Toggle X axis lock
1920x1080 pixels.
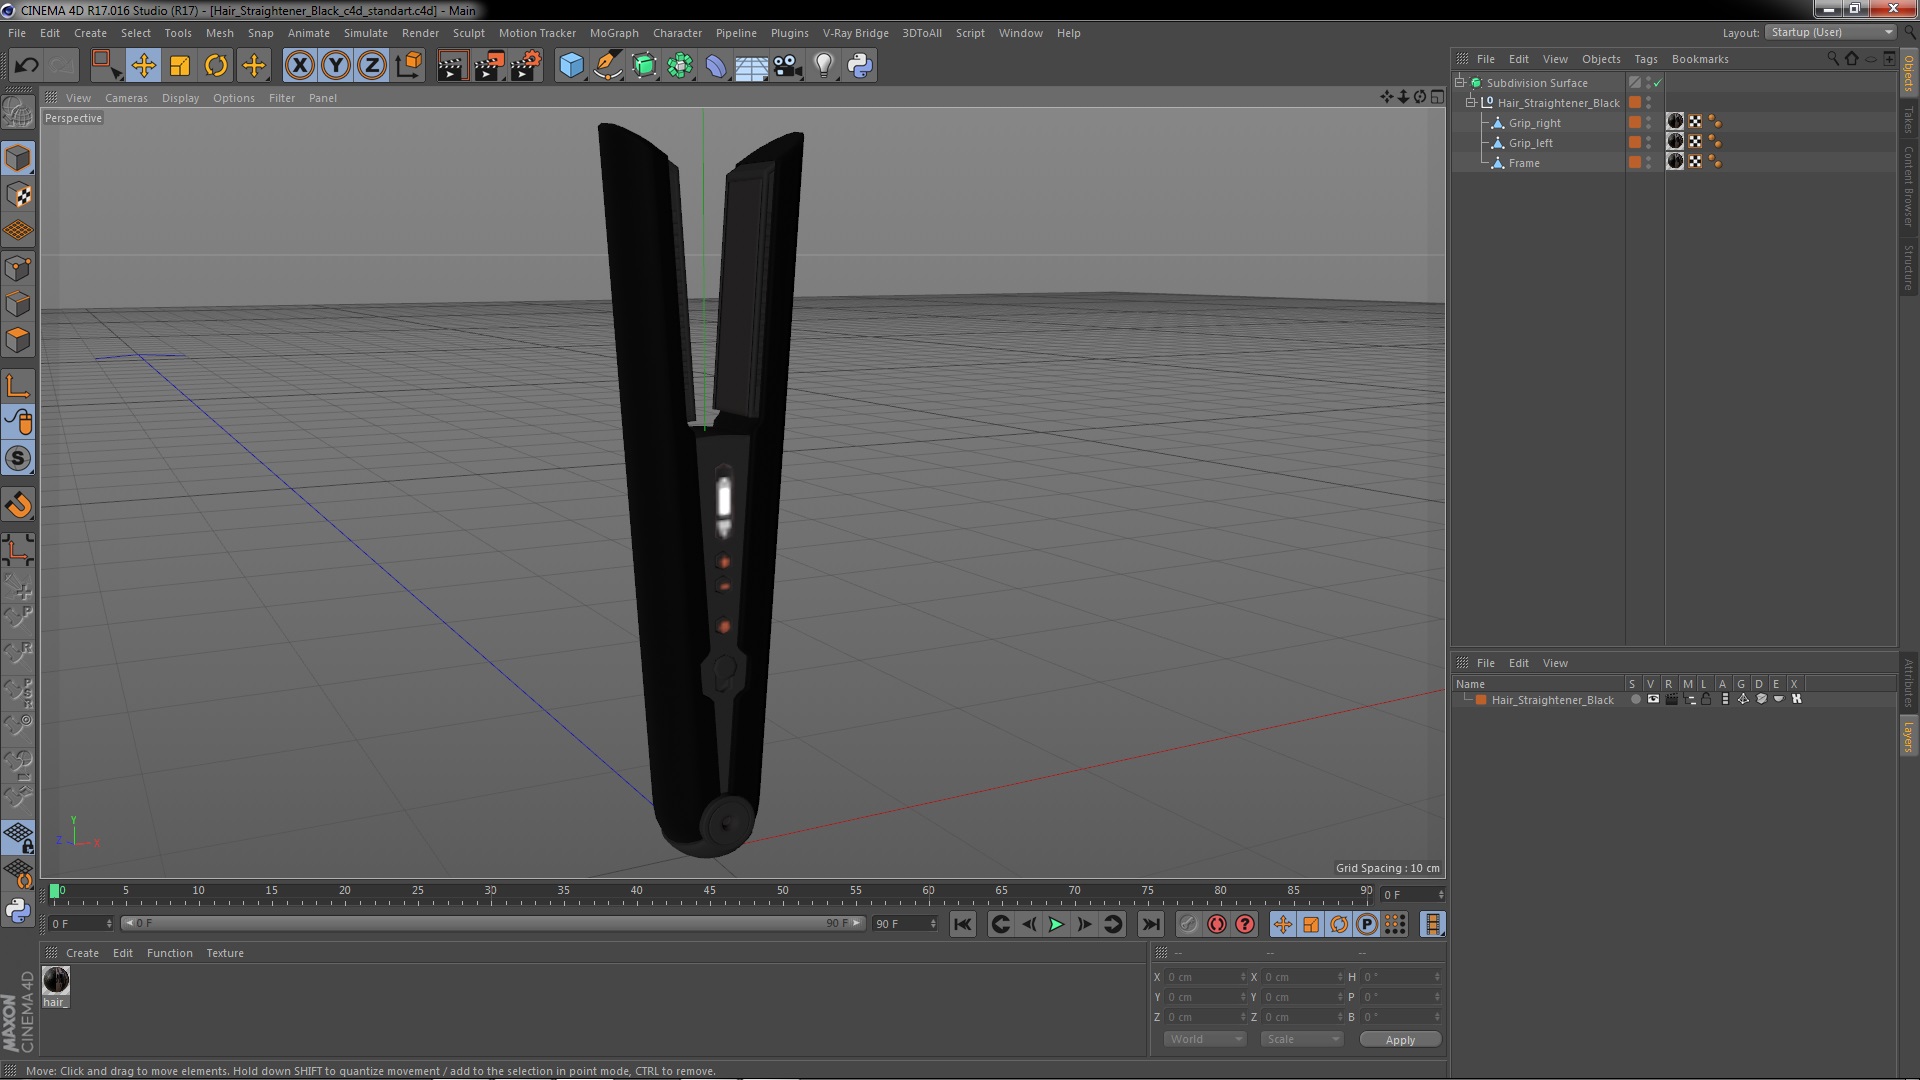(299, 66)
